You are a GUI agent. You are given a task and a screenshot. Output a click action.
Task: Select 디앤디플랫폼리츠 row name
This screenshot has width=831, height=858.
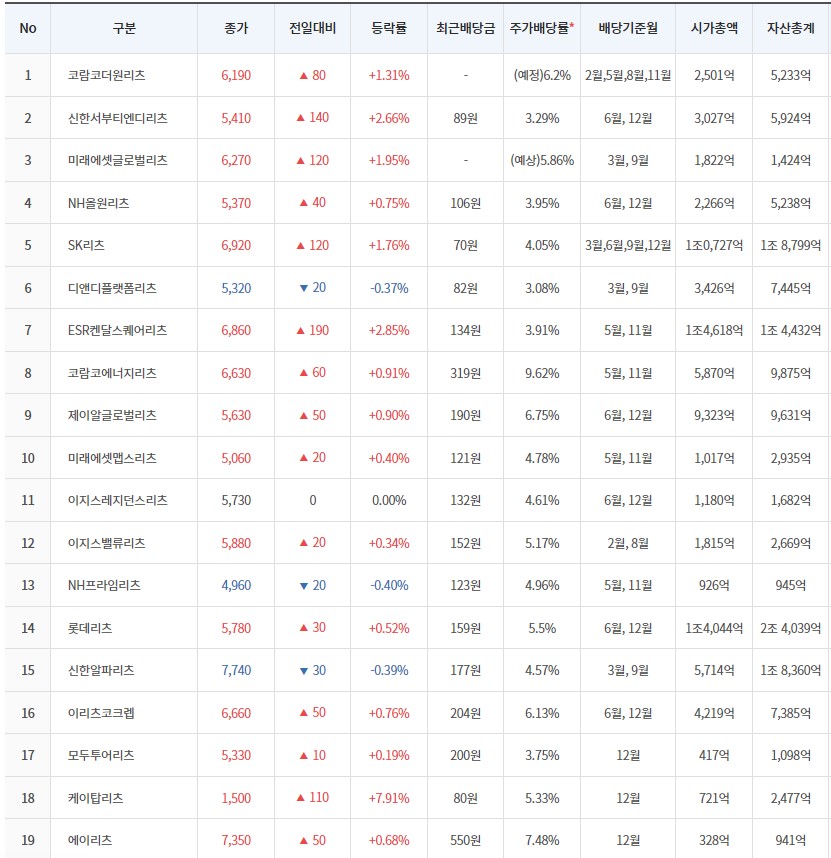(x=112, y=288)
